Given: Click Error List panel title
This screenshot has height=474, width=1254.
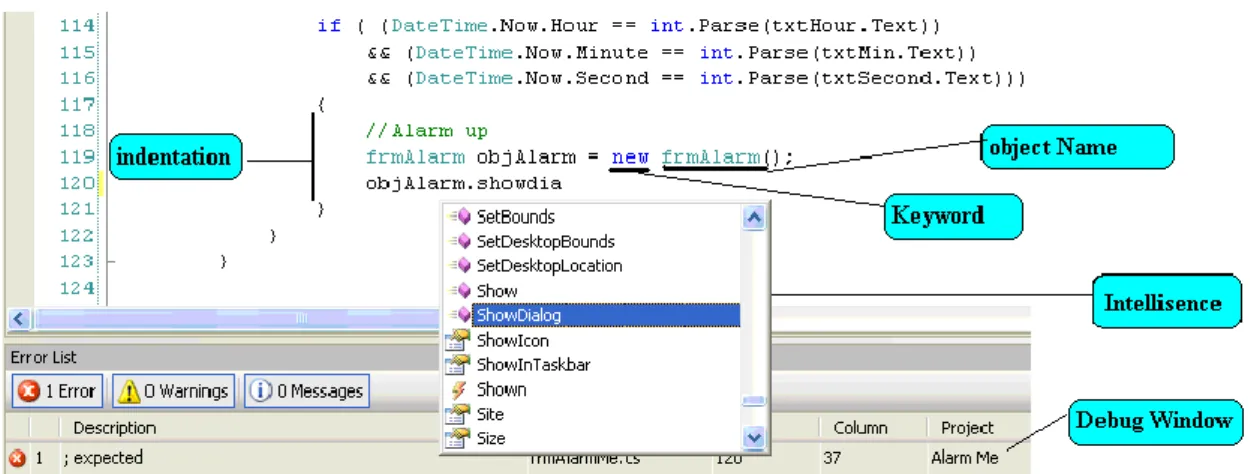Looking at the screenshot, I should [44, 357].
